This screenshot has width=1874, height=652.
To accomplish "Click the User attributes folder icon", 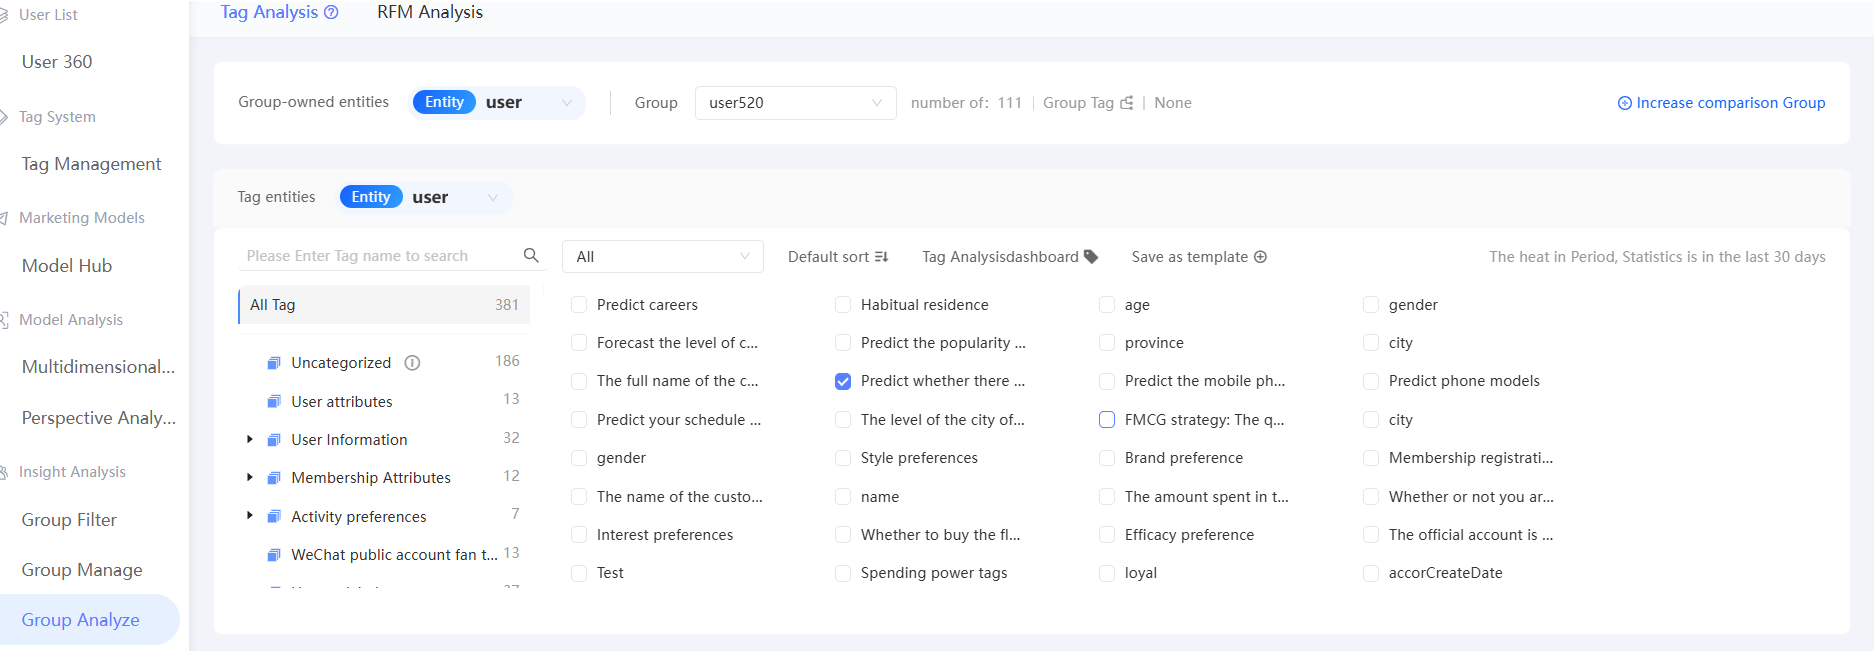I will click(274, 402).
